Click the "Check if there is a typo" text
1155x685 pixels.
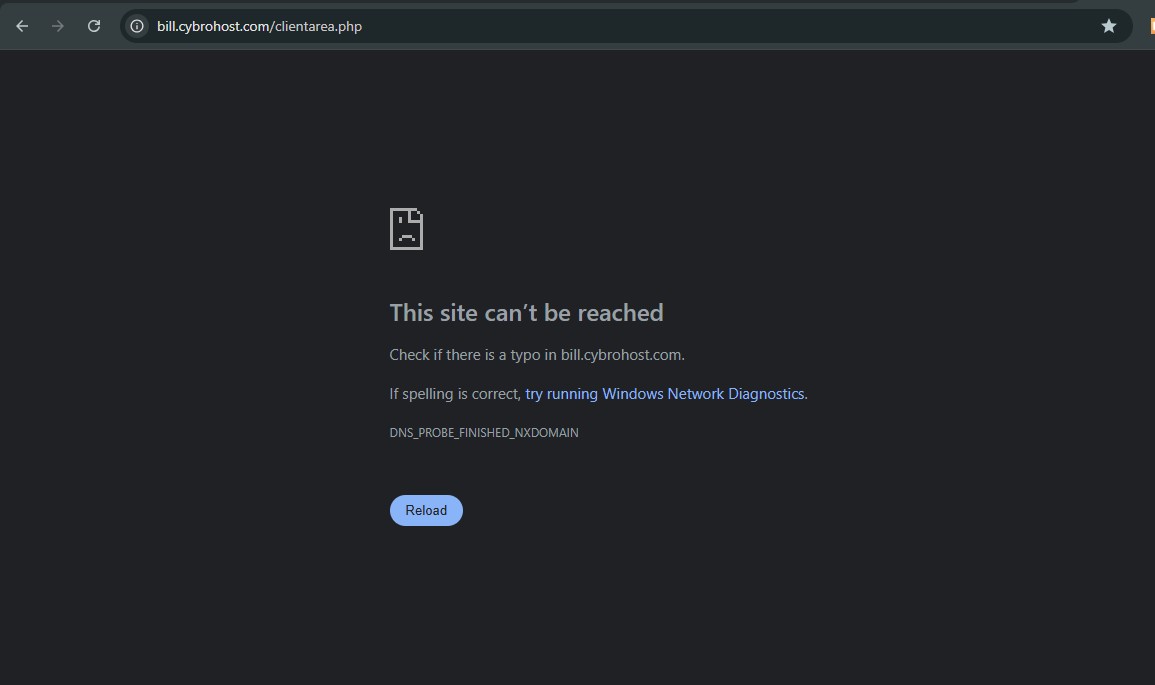tap(537, 355)
